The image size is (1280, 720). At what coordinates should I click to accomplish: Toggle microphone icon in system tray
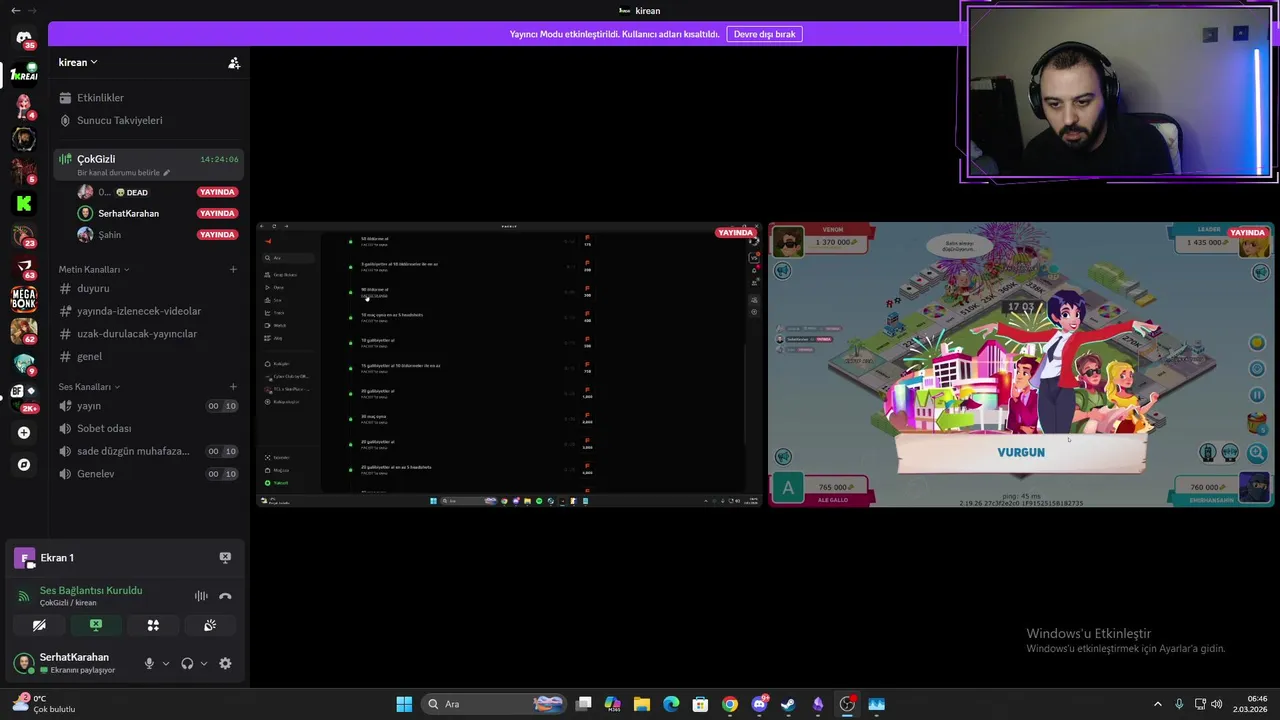[1179, 704]
